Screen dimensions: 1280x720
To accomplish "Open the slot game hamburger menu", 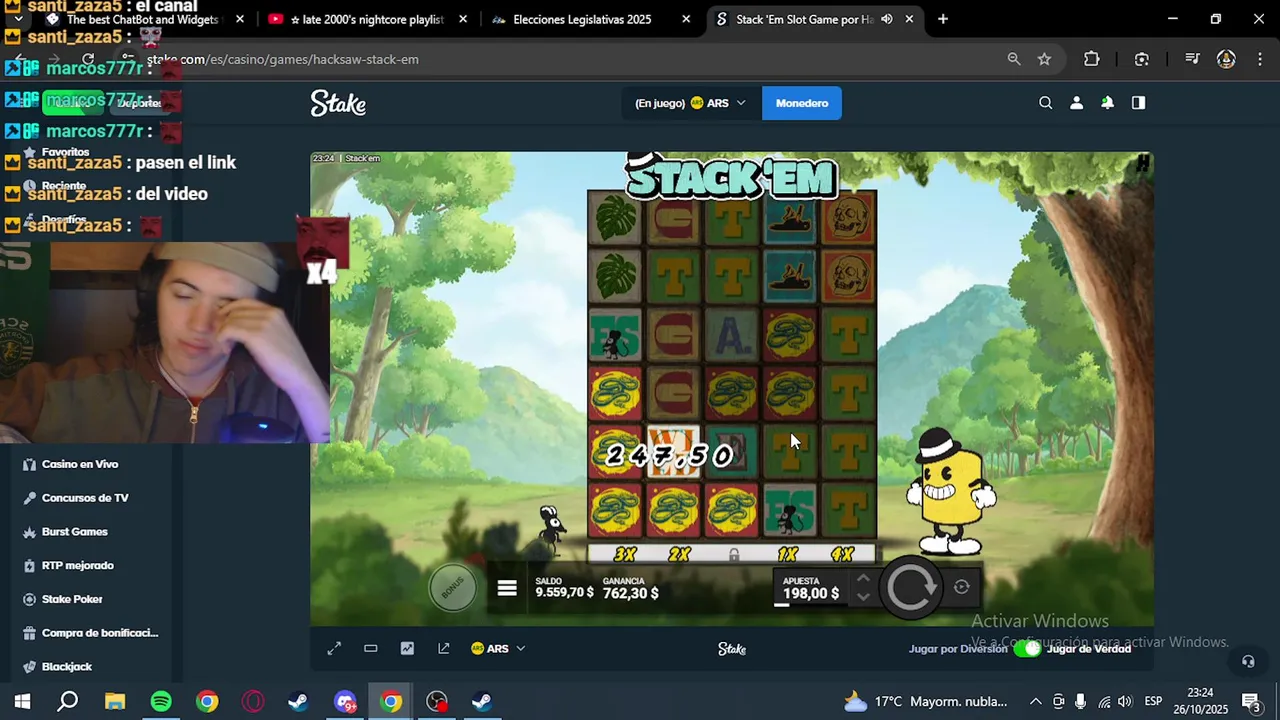I will pyautogui.click(x=507, y=589).
